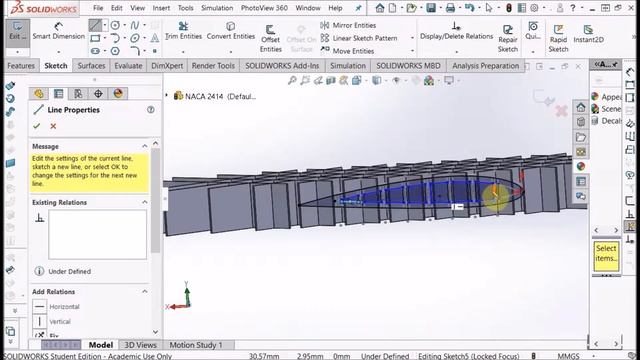The height and width of the screenshot is (360, 640).
Task: Open Display/Delete Relations
Action: point(456,31)
